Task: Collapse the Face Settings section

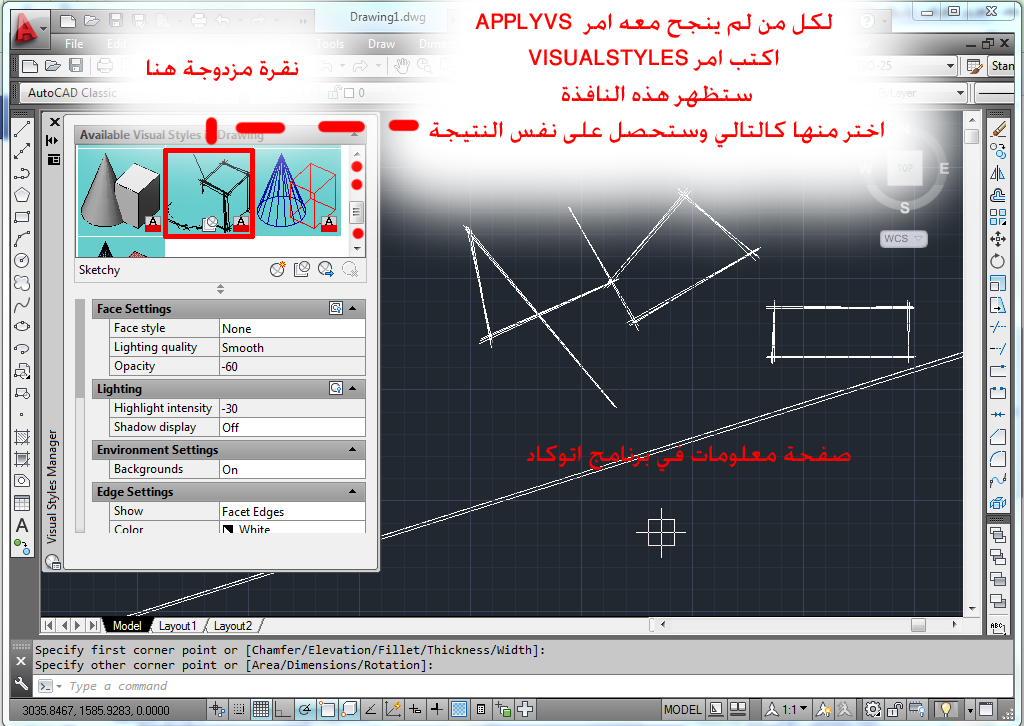Action: coord(353,308)
